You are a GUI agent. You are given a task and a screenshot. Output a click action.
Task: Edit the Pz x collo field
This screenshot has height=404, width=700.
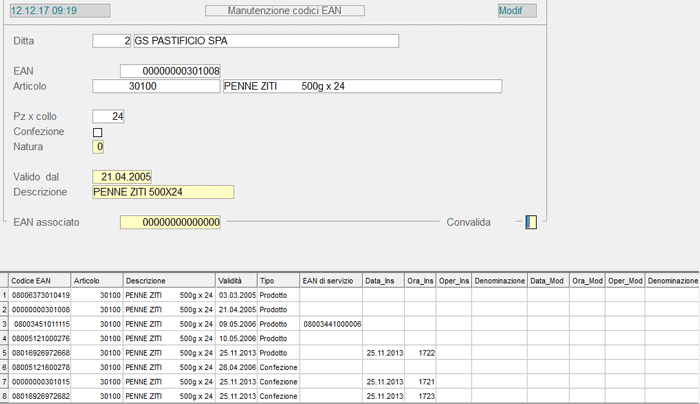[108, 117]
